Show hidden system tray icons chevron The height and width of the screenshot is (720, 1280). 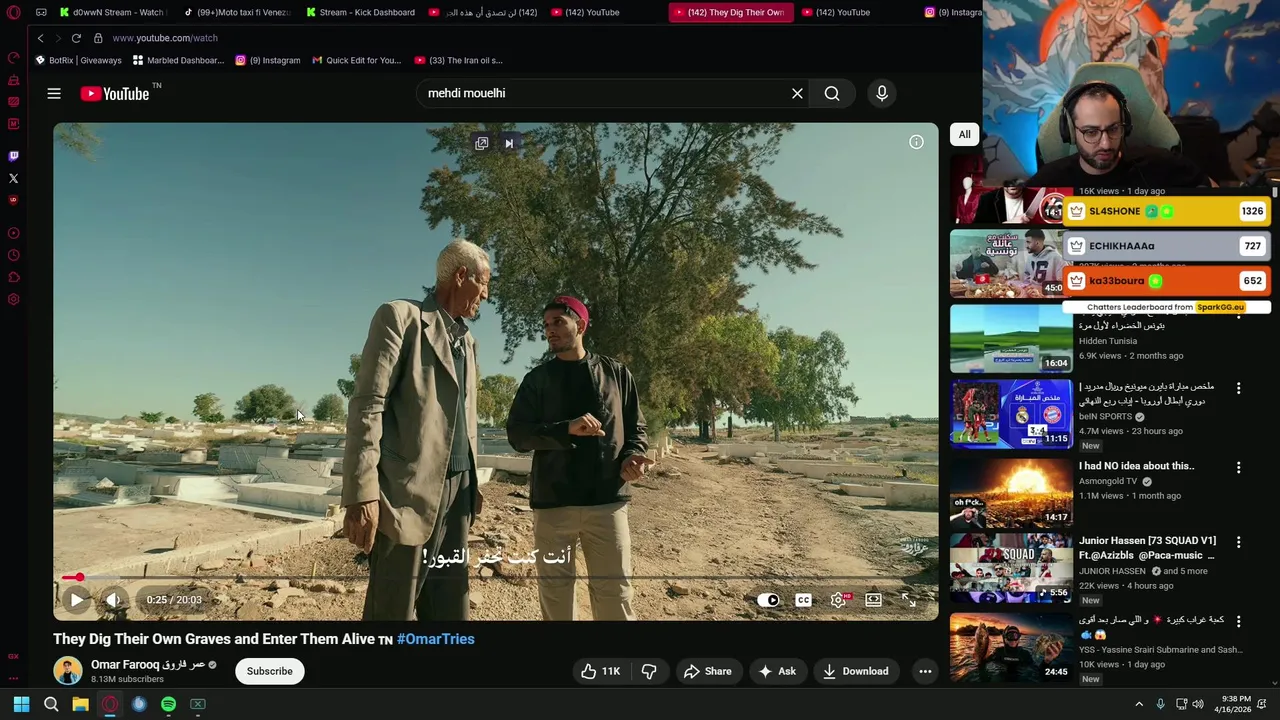coord(1138,704)
